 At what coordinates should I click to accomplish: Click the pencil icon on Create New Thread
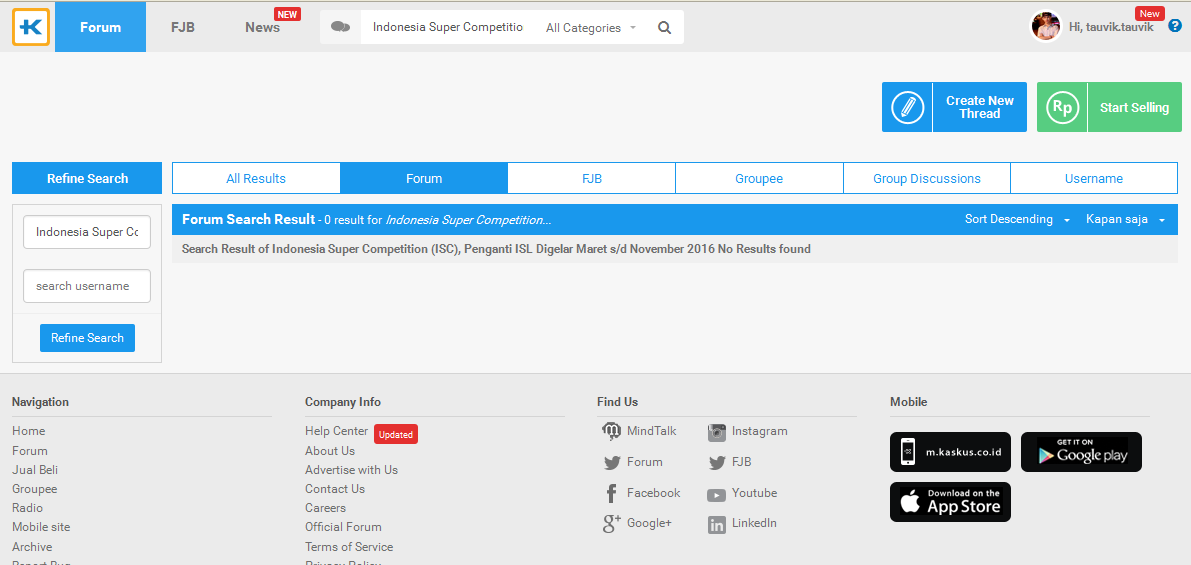click(907, 107)
